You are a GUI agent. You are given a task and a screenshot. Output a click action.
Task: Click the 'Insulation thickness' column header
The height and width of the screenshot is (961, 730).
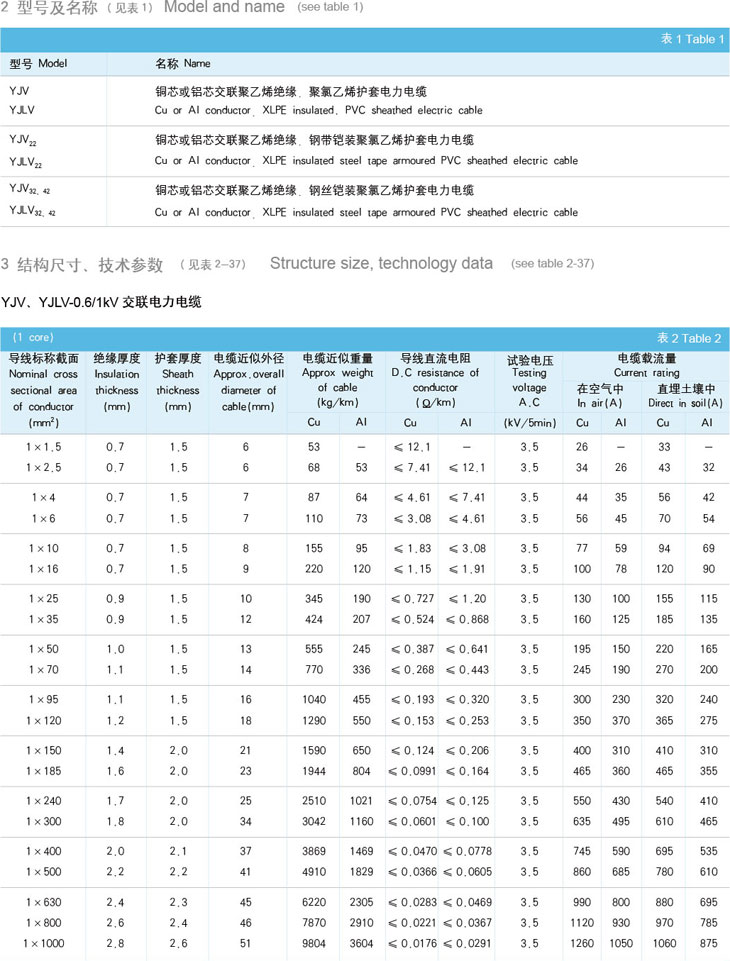point(116,382)
